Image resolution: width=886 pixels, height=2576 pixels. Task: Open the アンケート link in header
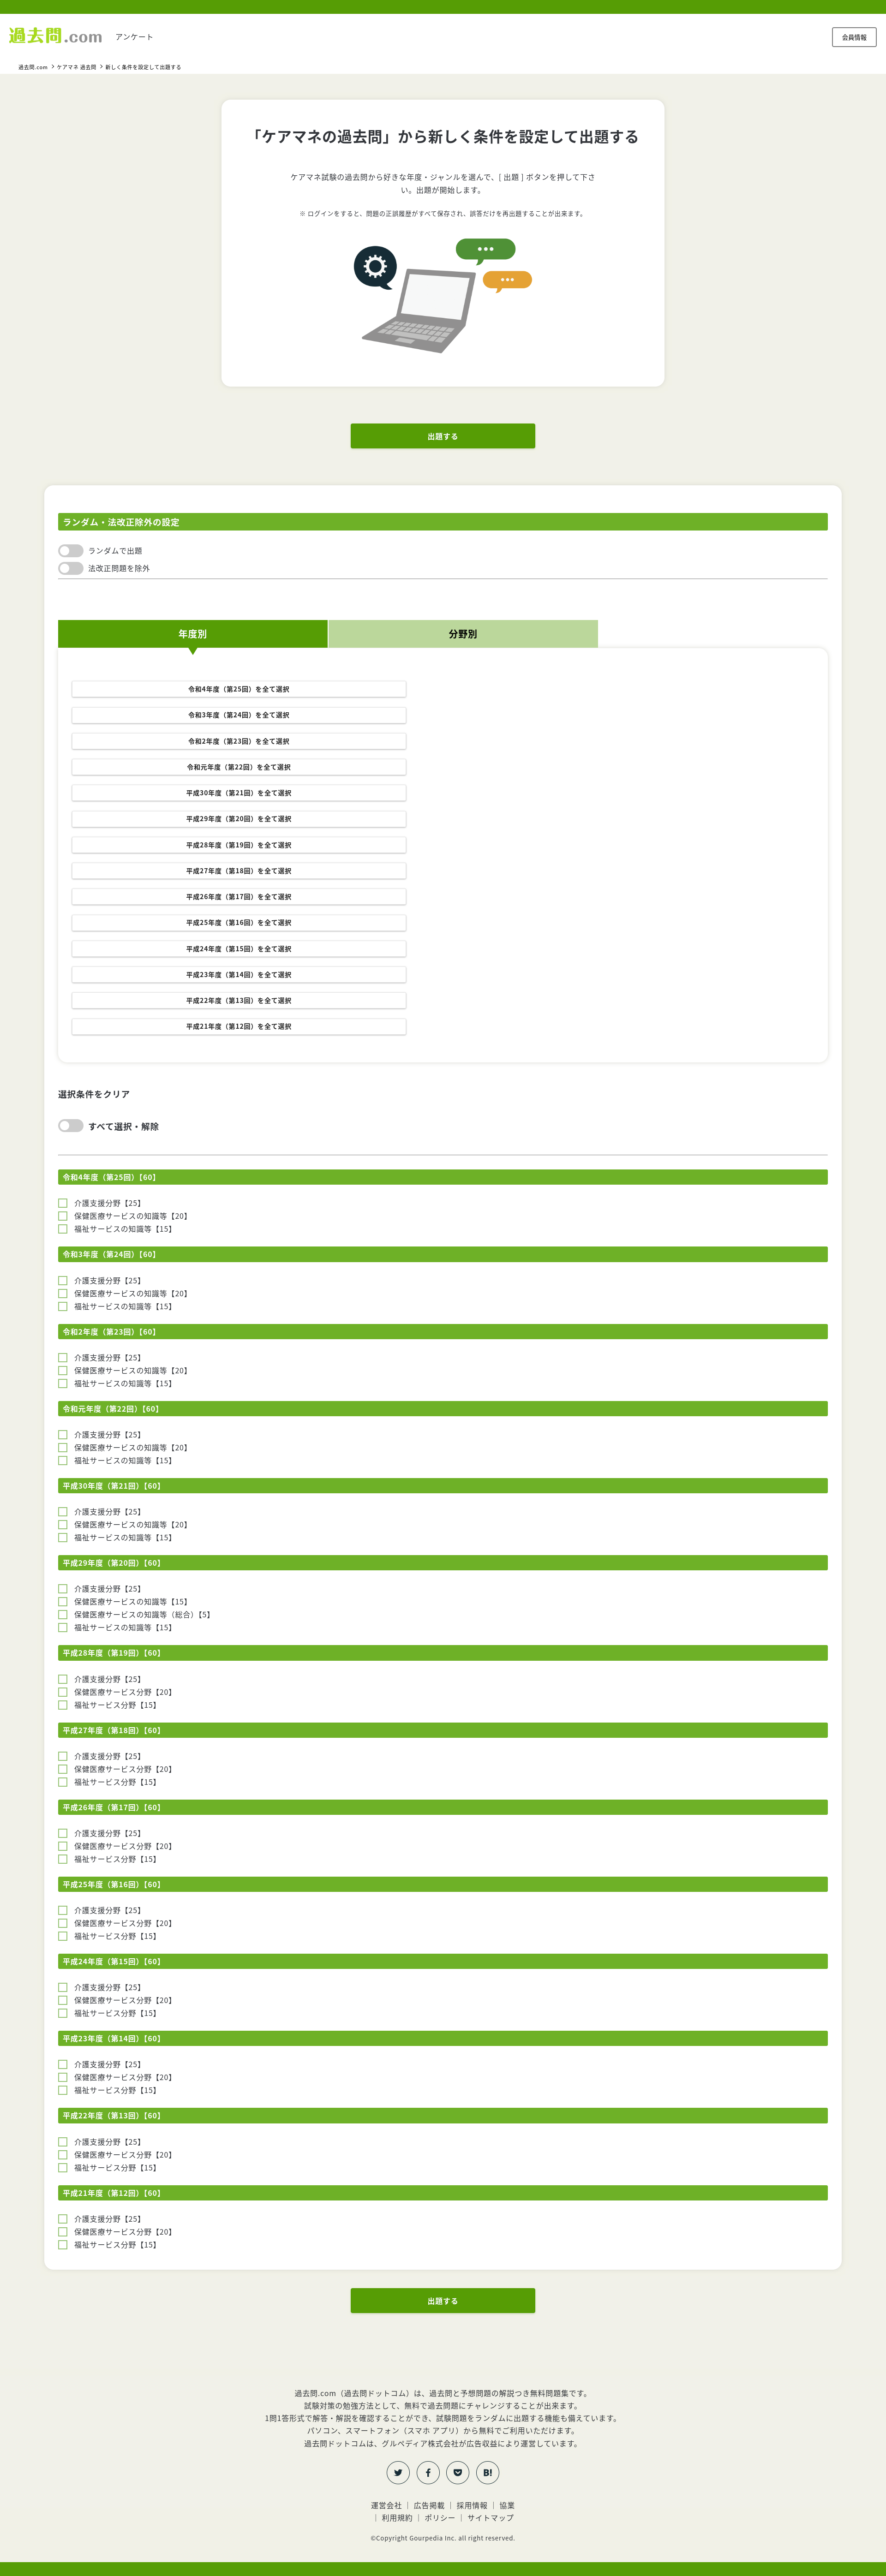(134, 37)
